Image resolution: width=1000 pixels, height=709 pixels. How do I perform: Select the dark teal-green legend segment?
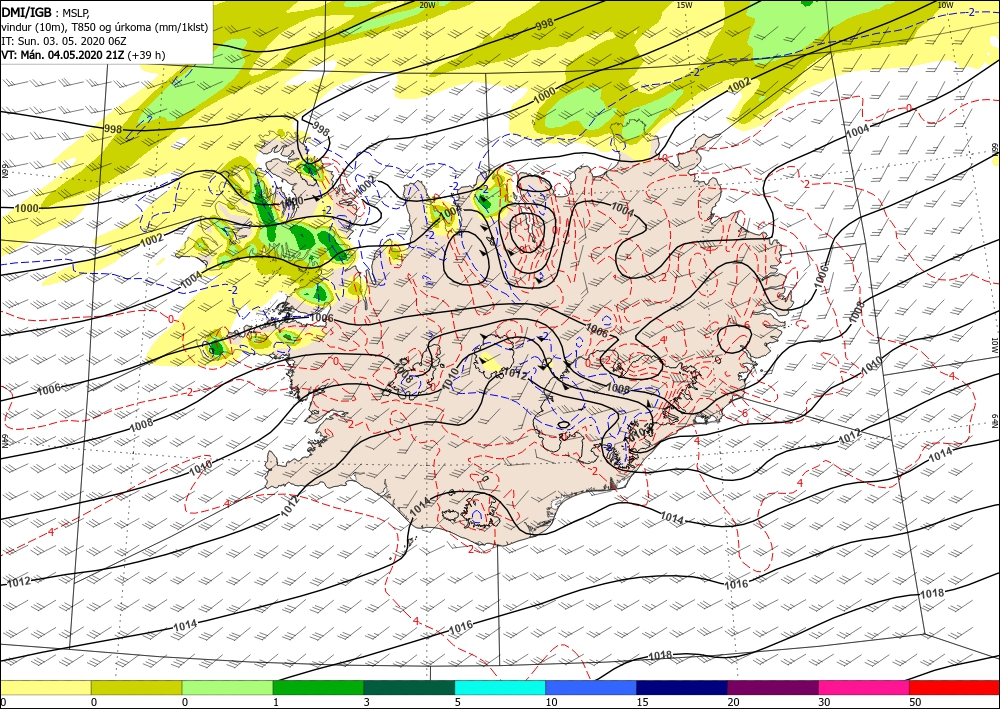[x=409, y=688]
